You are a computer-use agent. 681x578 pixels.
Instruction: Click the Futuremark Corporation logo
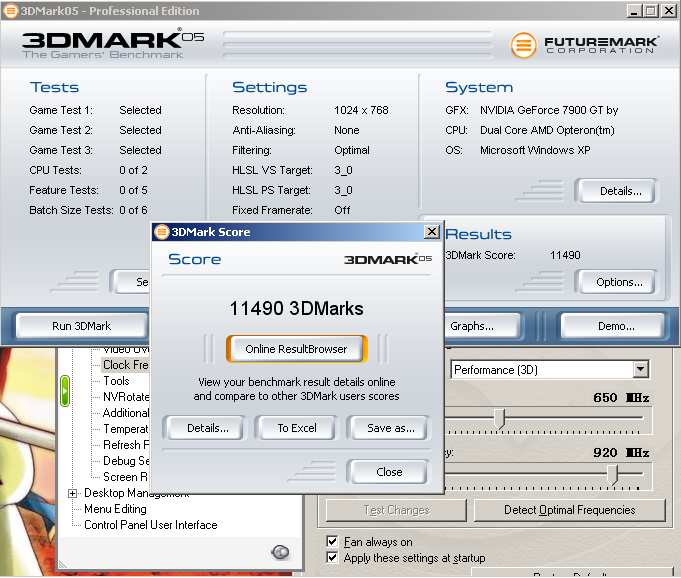click(x=585, y=45)
